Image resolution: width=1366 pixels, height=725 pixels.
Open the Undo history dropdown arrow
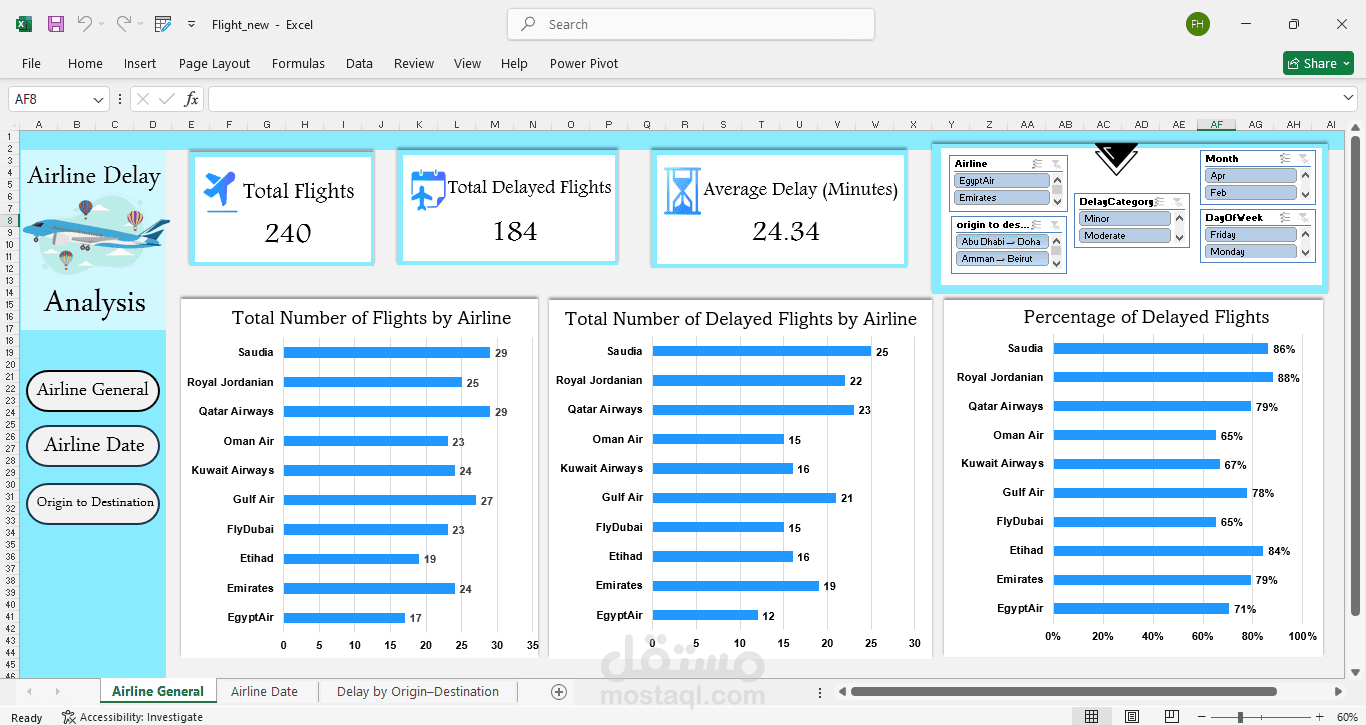pyautogui.click(x=102, y=24)
